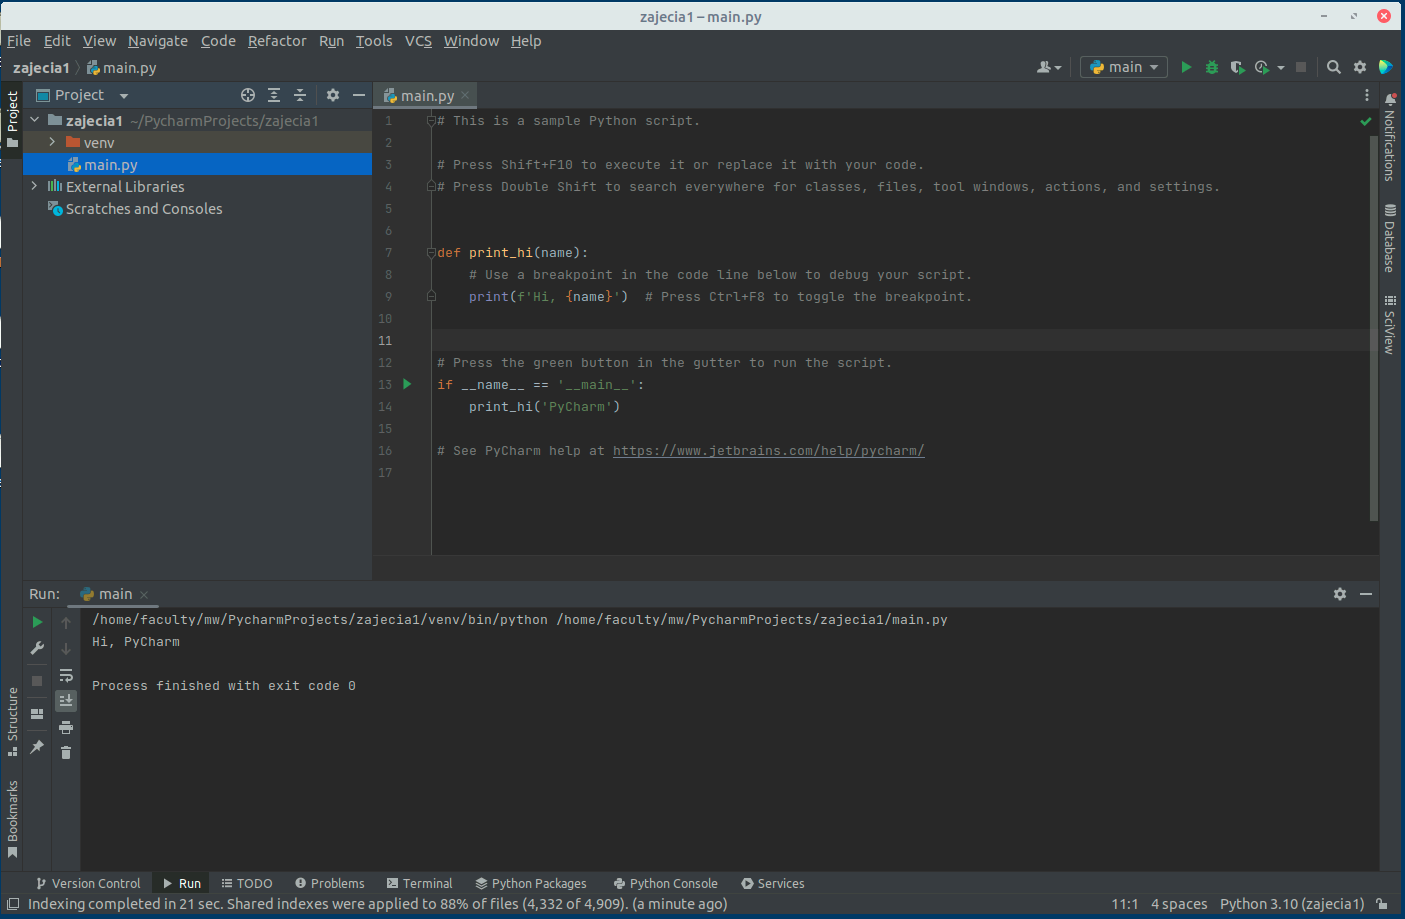1405x919 pixels.
Task: Toggle the Project side tool window
Action: [12, 119]
